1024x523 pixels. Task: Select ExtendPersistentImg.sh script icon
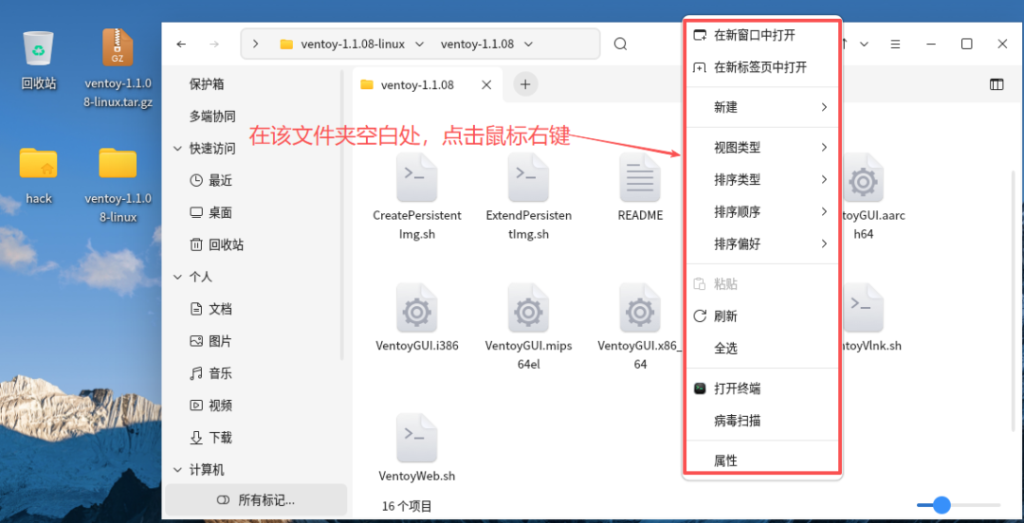528,177
